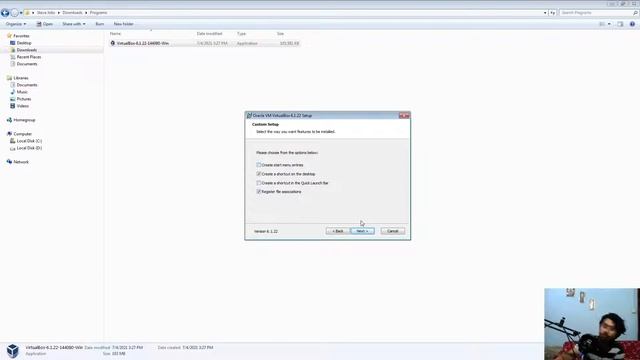The width and height of the screenshot is (640, 360).
Task: Enable shortcut in the Quick Launch Bar checkbox
Action: [x=259, y=183]
